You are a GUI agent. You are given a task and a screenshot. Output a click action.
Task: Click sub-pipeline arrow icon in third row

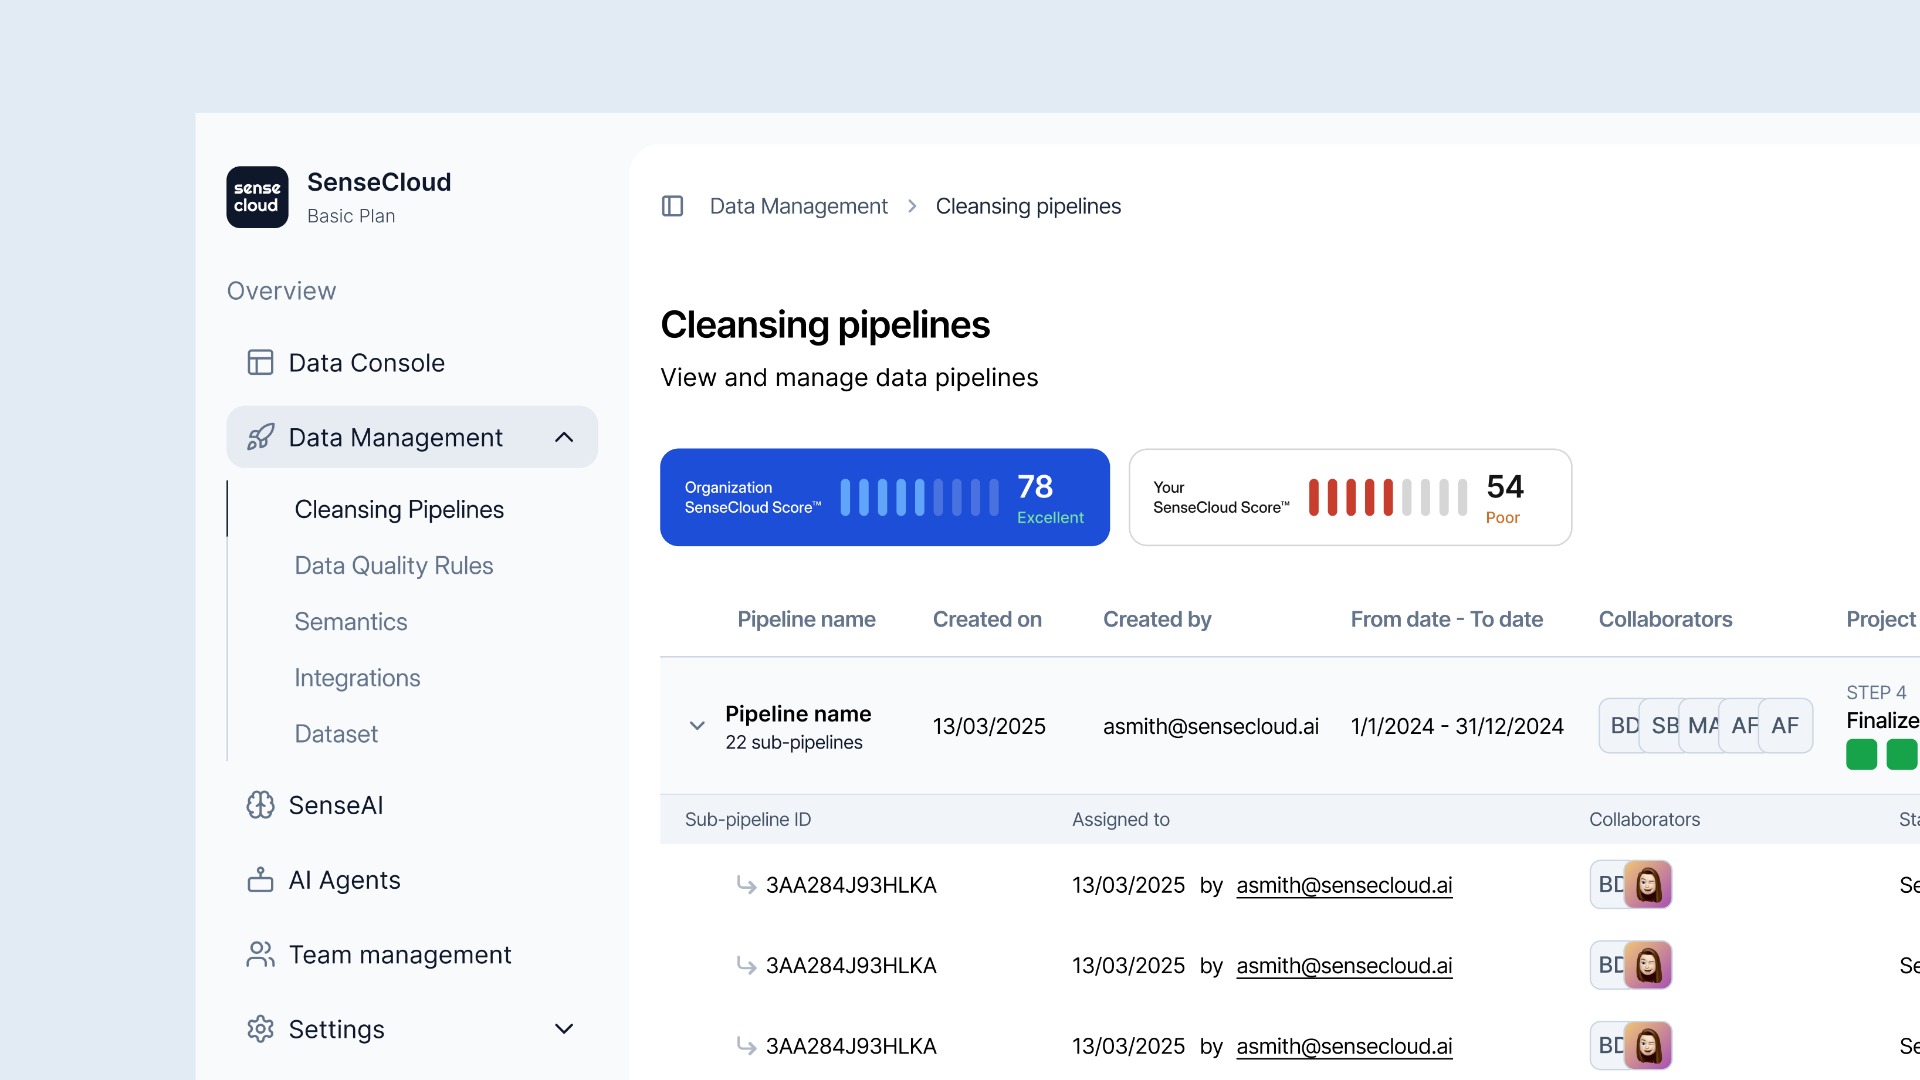point(746,1046)
